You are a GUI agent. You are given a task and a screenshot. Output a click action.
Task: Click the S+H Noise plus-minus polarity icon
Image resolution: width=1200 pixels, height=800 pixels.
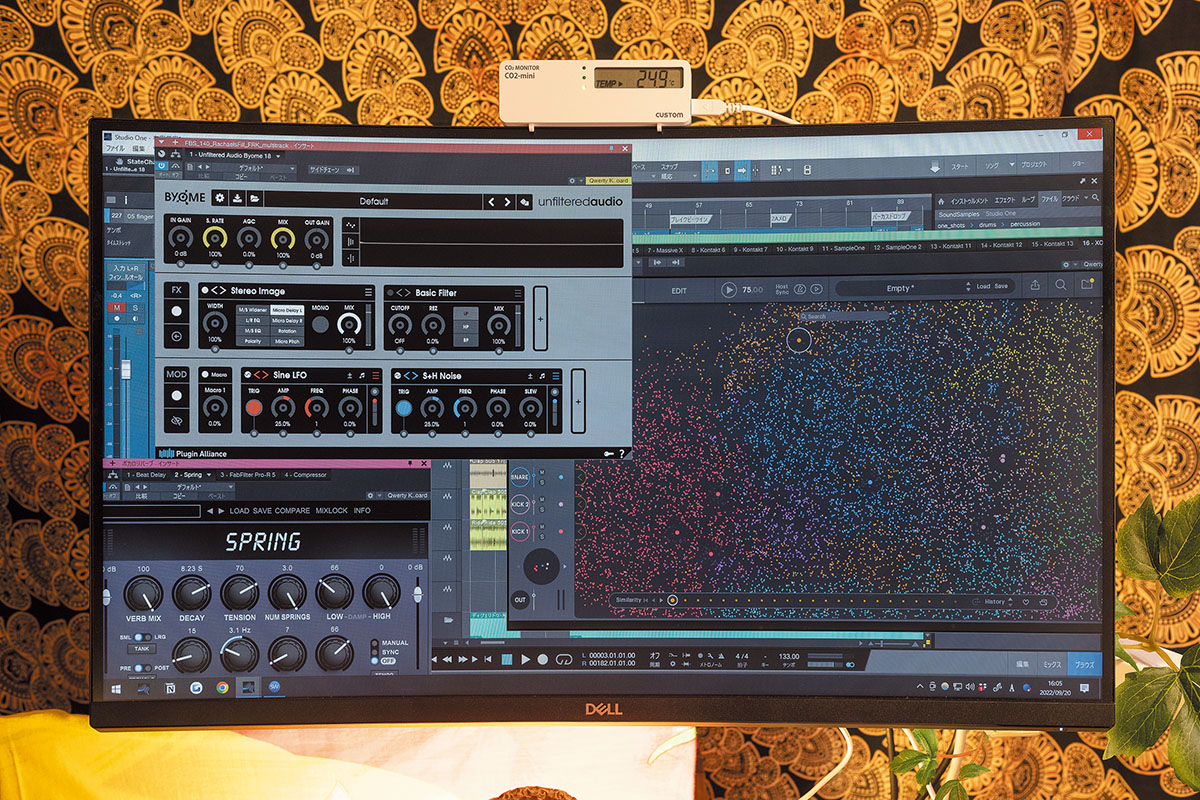click(530, 375)
